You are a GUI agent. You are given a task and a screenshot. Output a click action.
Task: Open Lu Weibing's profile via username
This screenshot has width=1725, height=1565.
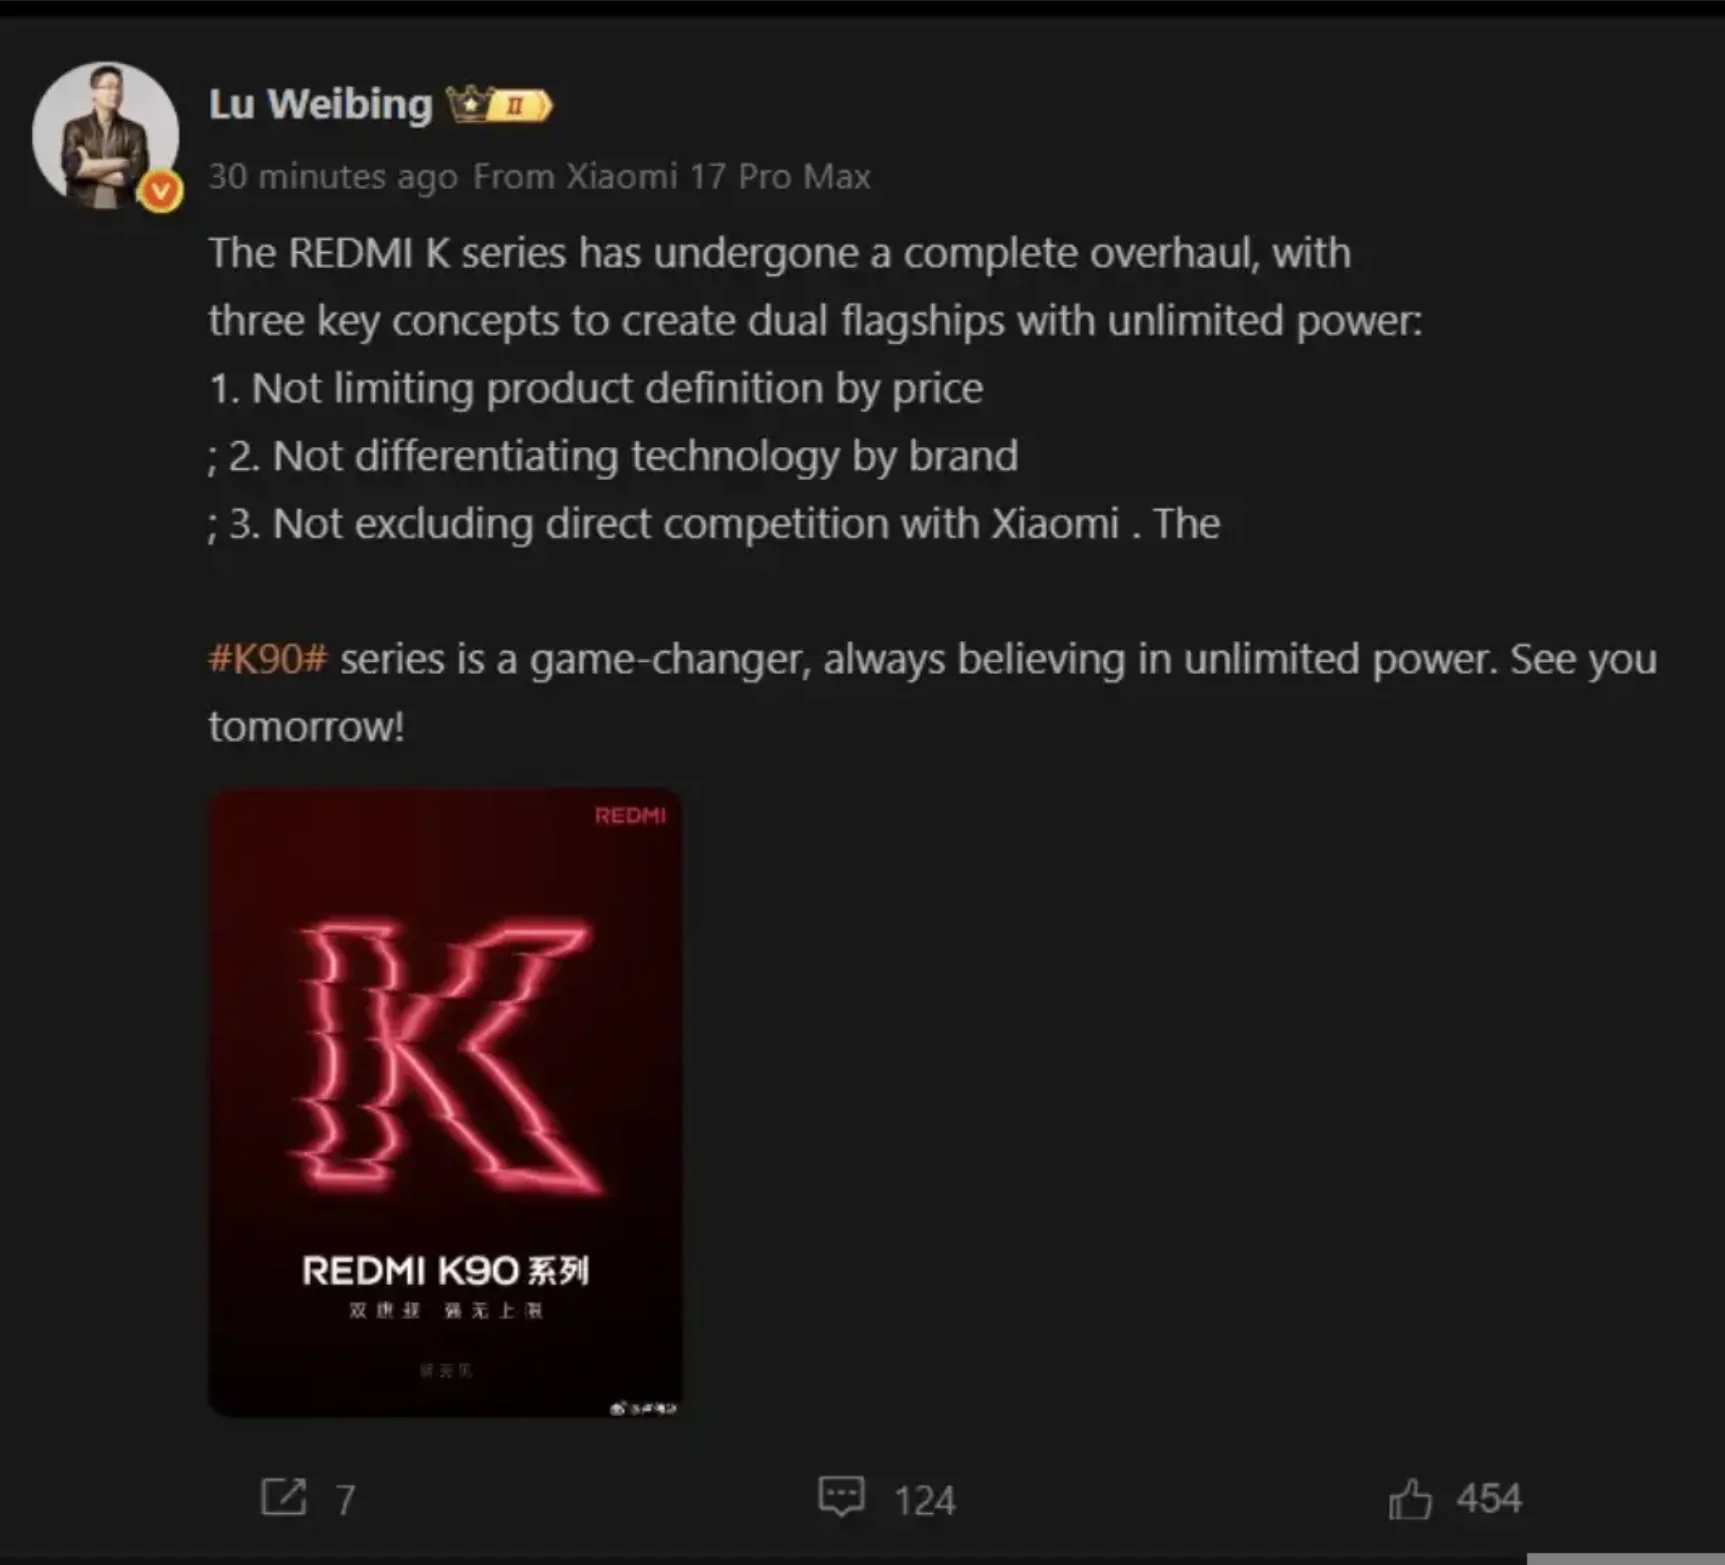[x=320, y=104]
